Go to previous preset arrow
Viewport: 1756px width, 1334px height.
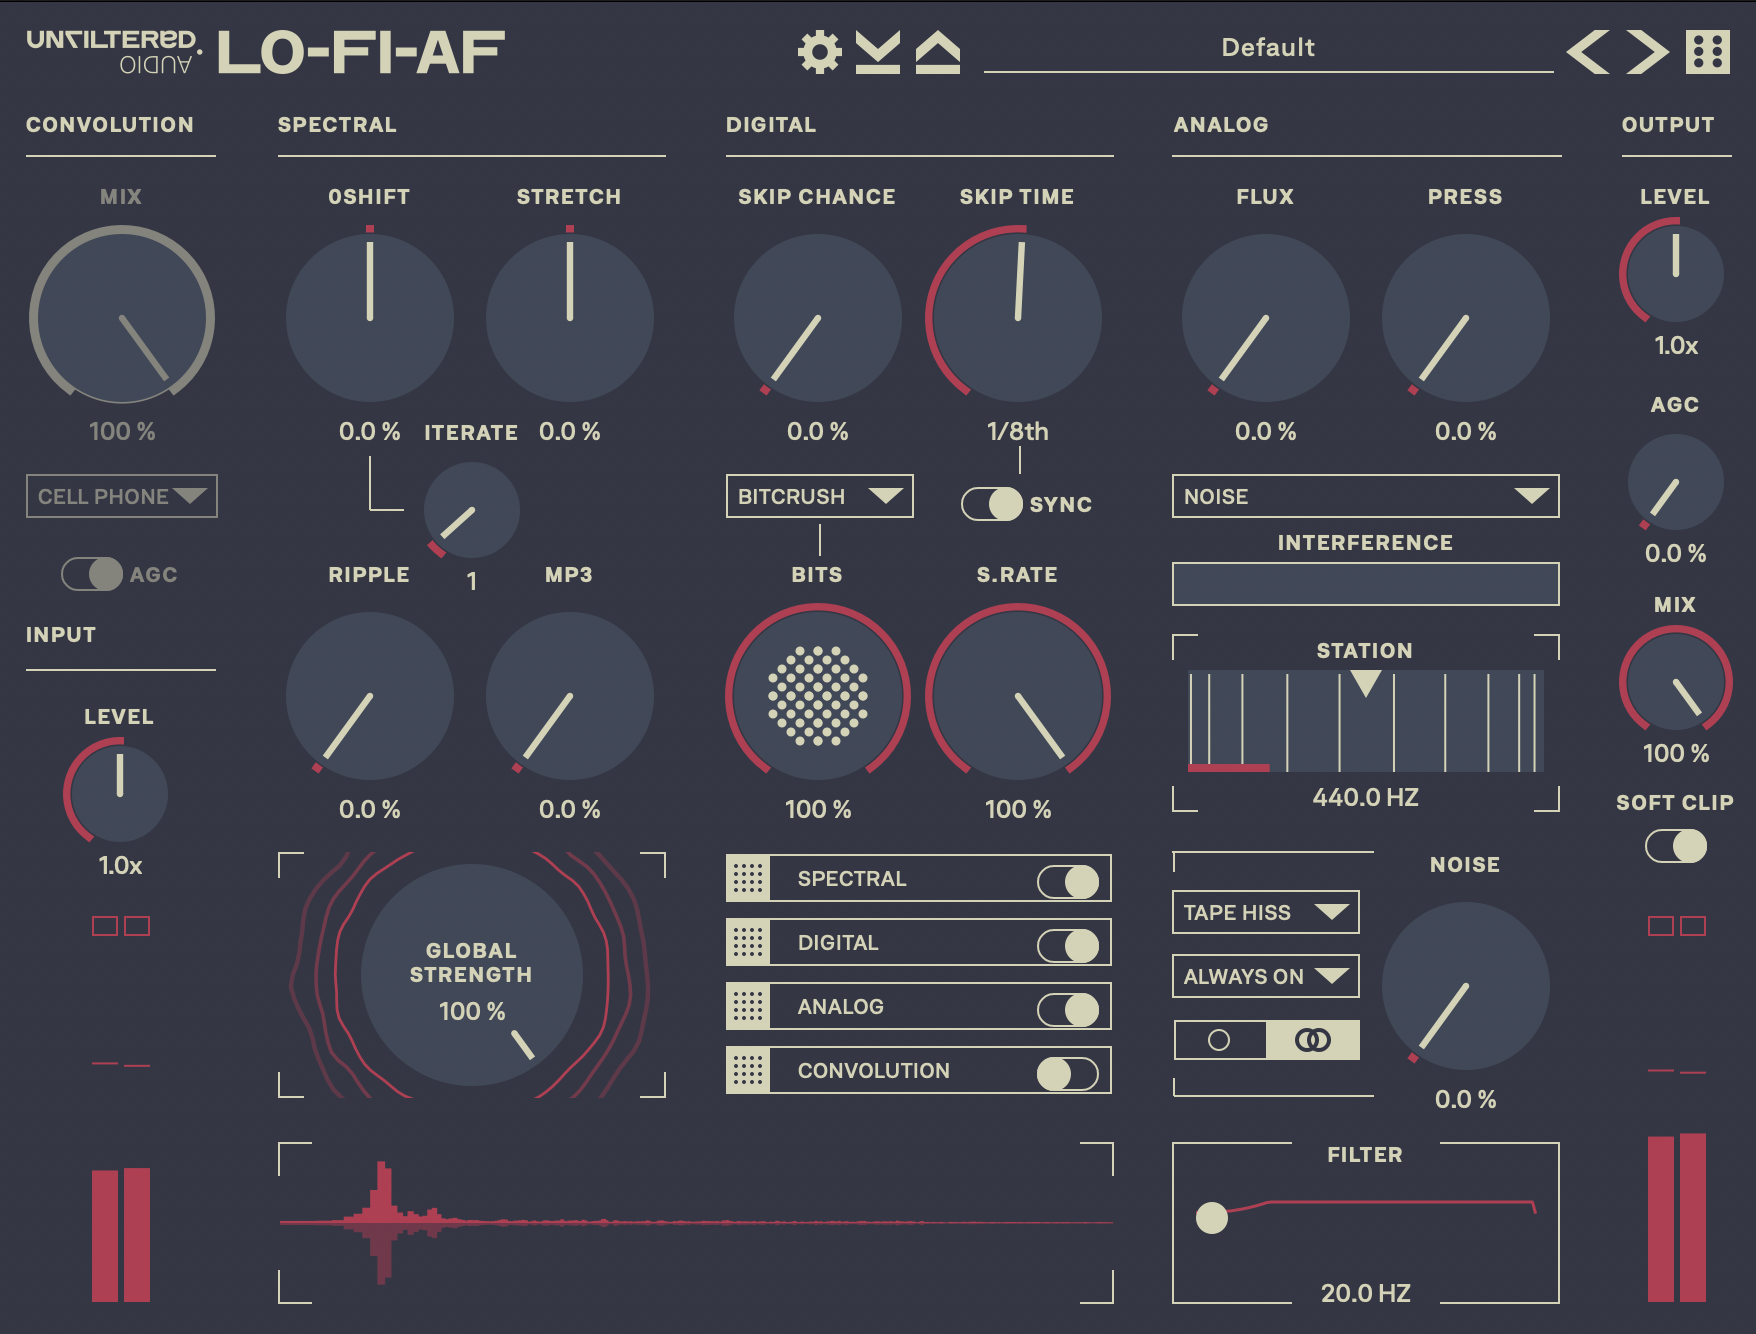pos(1588,52)
